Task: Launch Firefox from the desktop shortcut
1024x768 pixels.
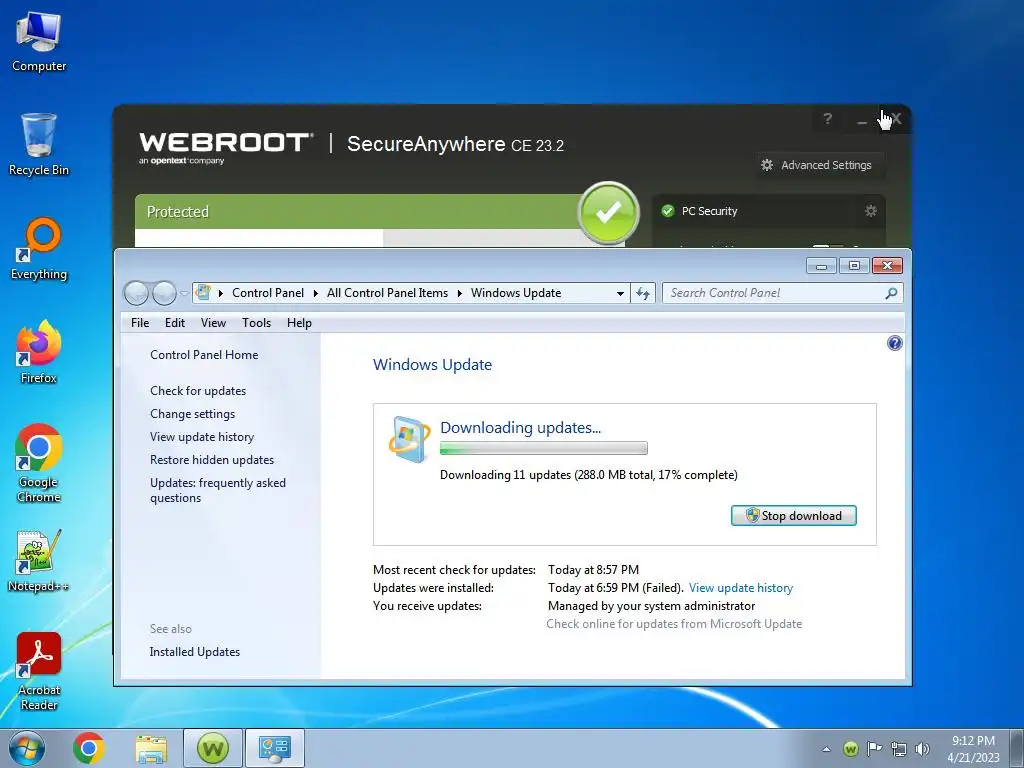Action: coord(39,353)
